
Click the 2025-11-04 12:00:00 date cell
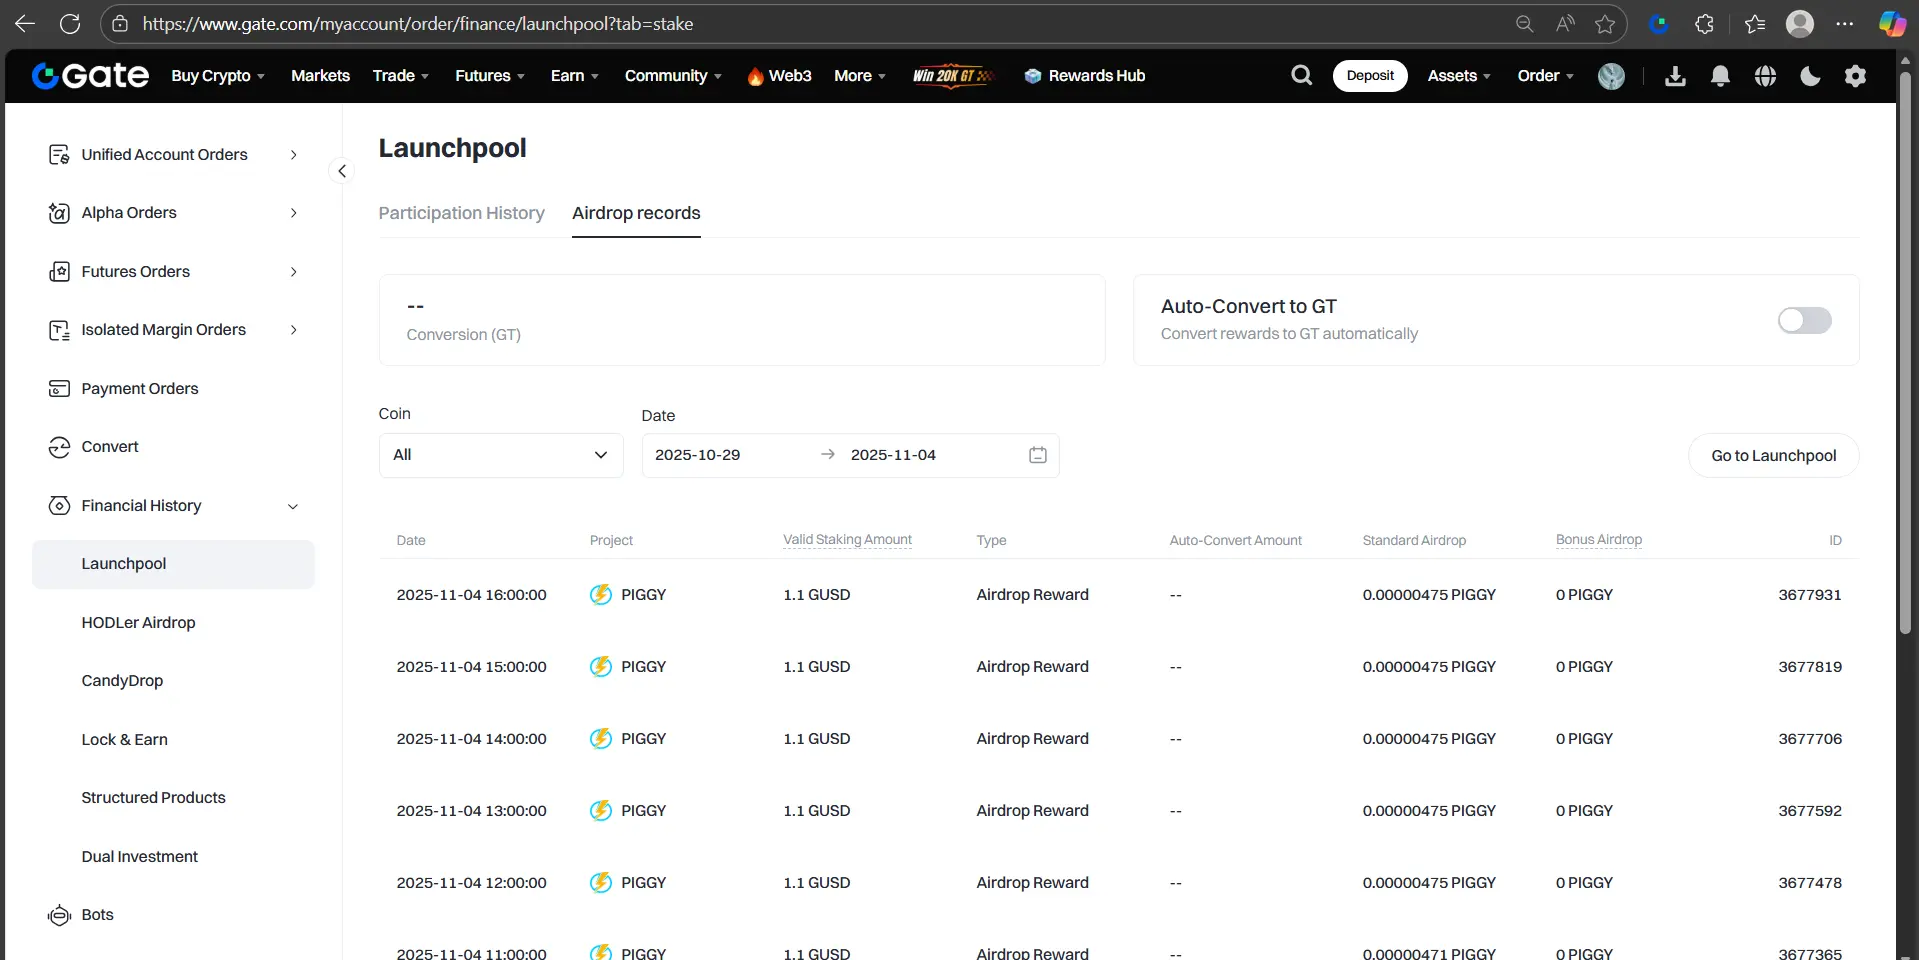[471, 883]
